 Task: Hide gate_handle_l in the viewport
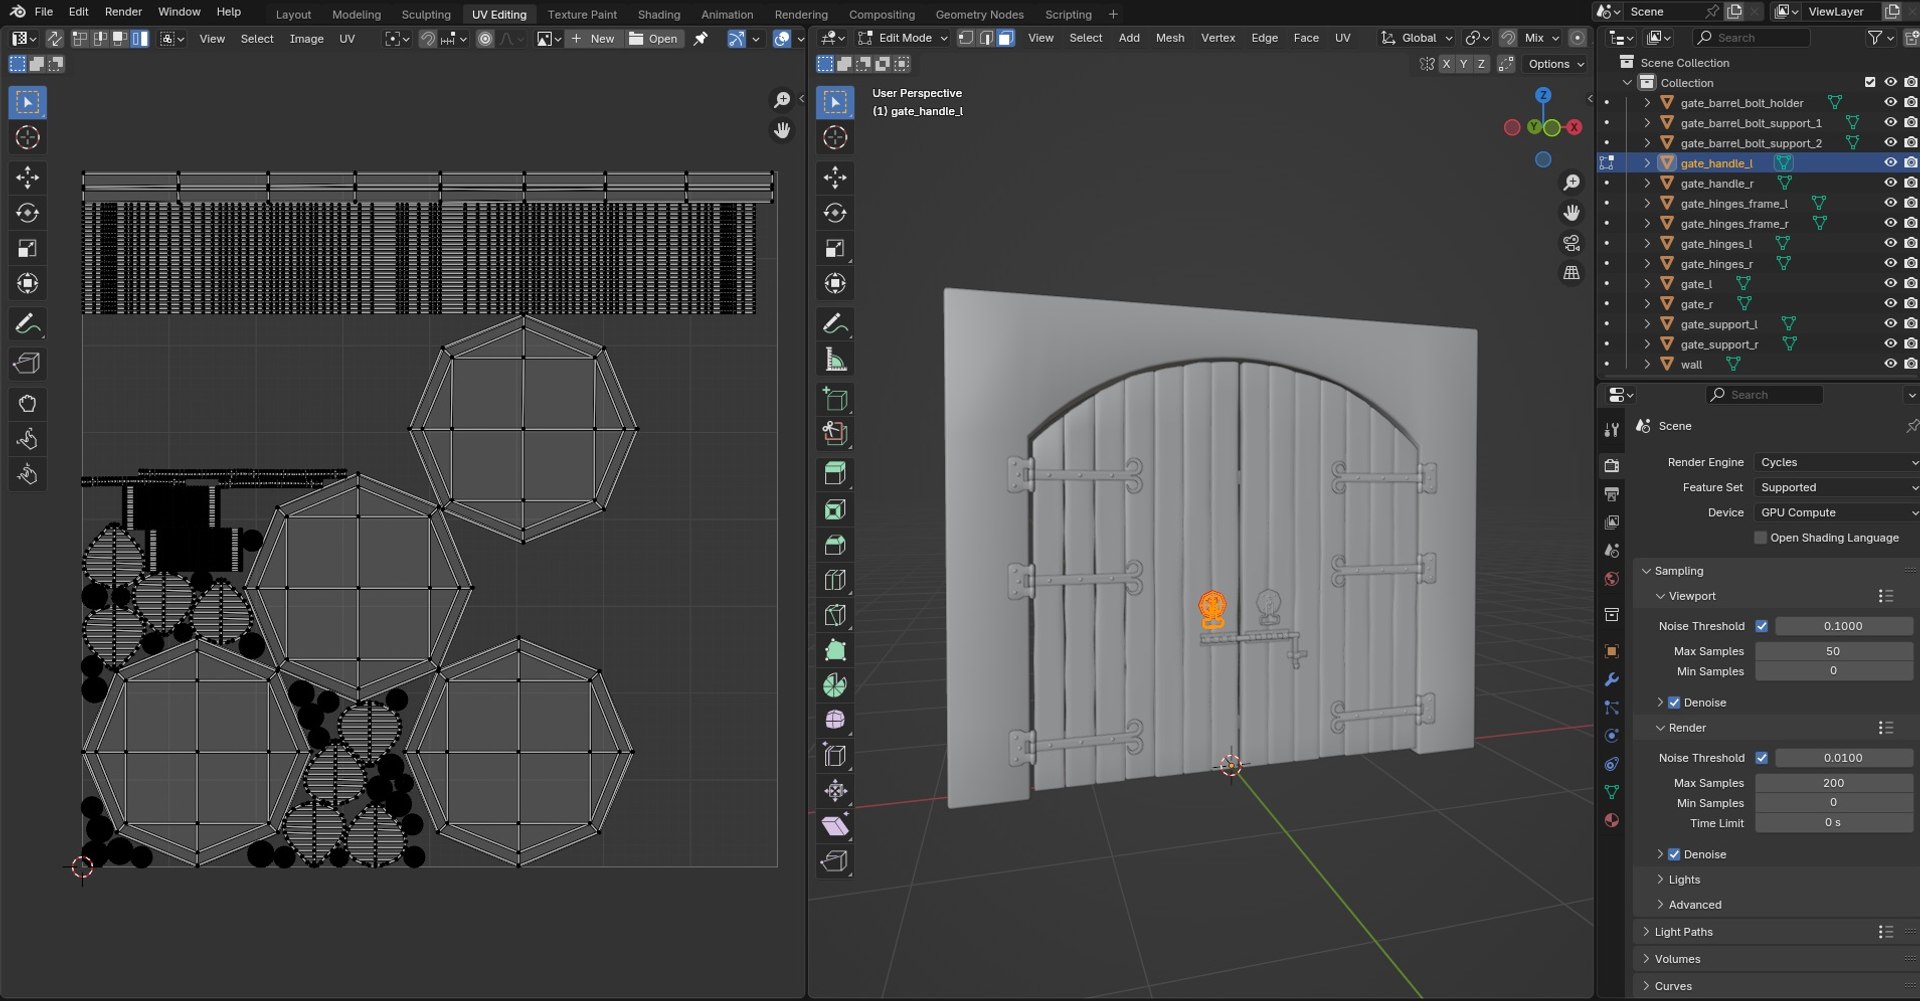point(1890,163)
